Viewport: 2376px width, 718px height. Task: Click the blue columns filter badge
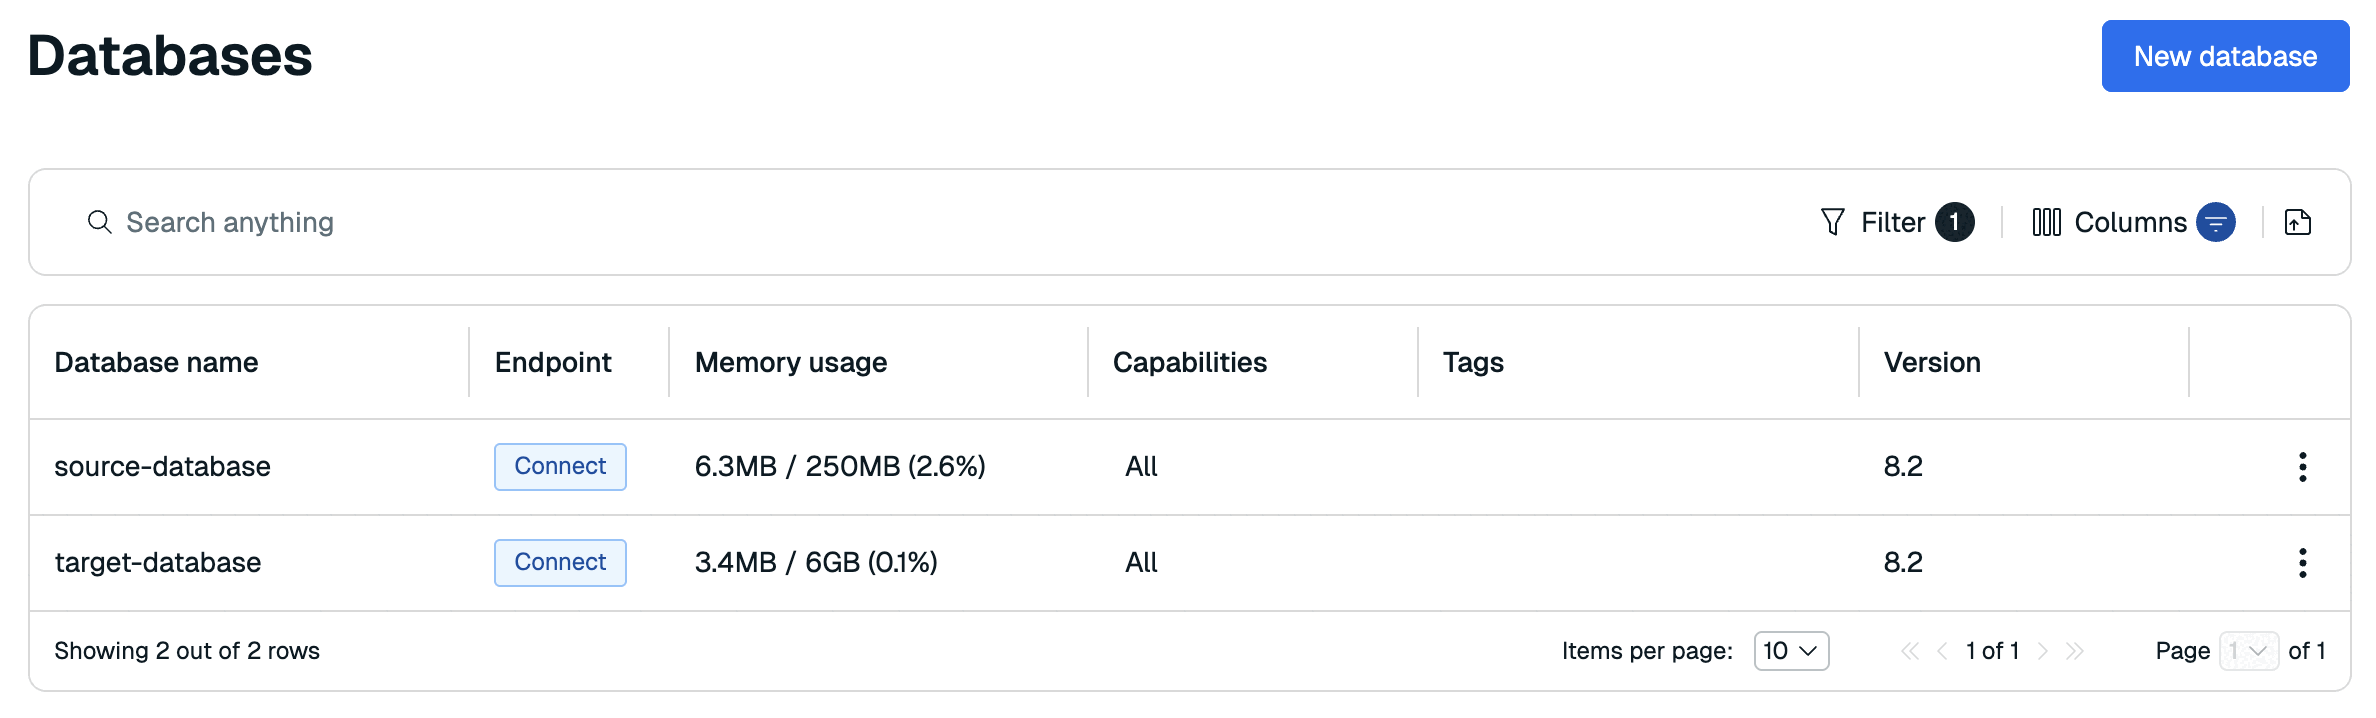pos(2215,222)
